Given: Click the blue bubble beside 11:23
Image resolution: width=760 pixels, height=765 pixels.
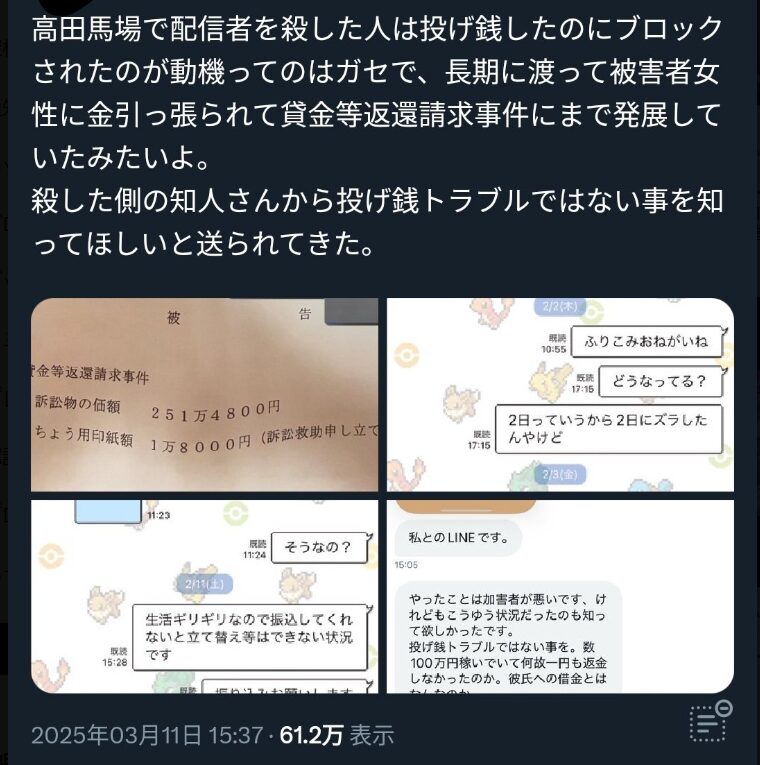Looking at the screenshot, I should (108, 511).
